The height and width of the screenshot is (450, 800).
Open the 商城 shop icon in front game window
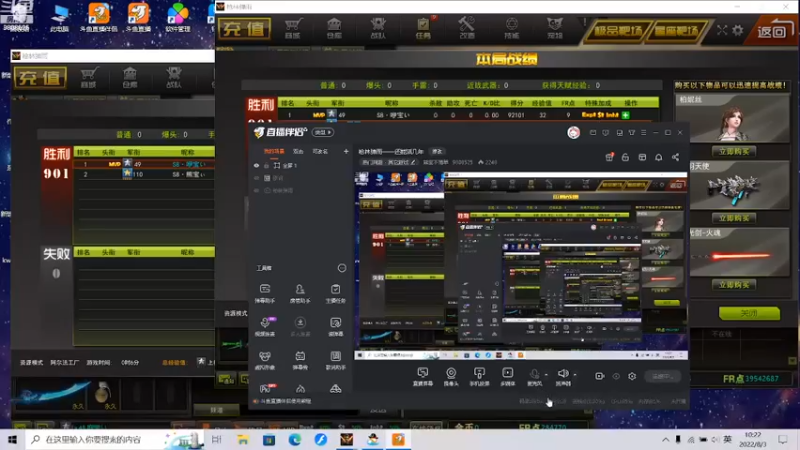(x=293, y=28)
